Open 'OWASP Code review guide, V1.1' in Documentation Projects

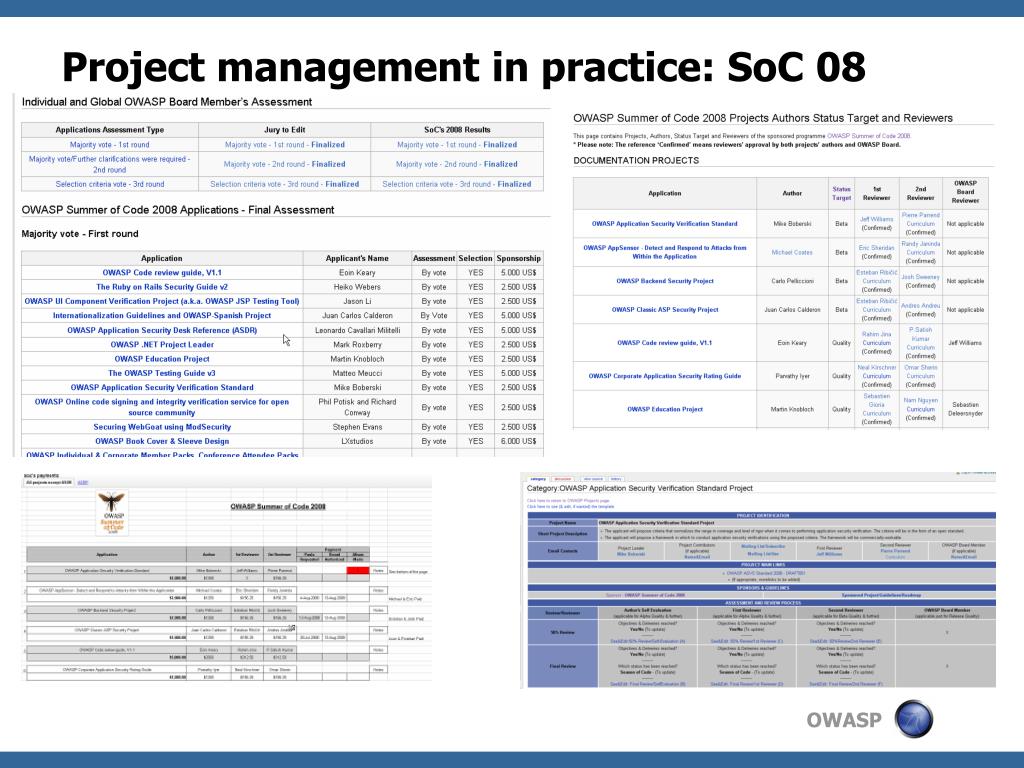665,343
